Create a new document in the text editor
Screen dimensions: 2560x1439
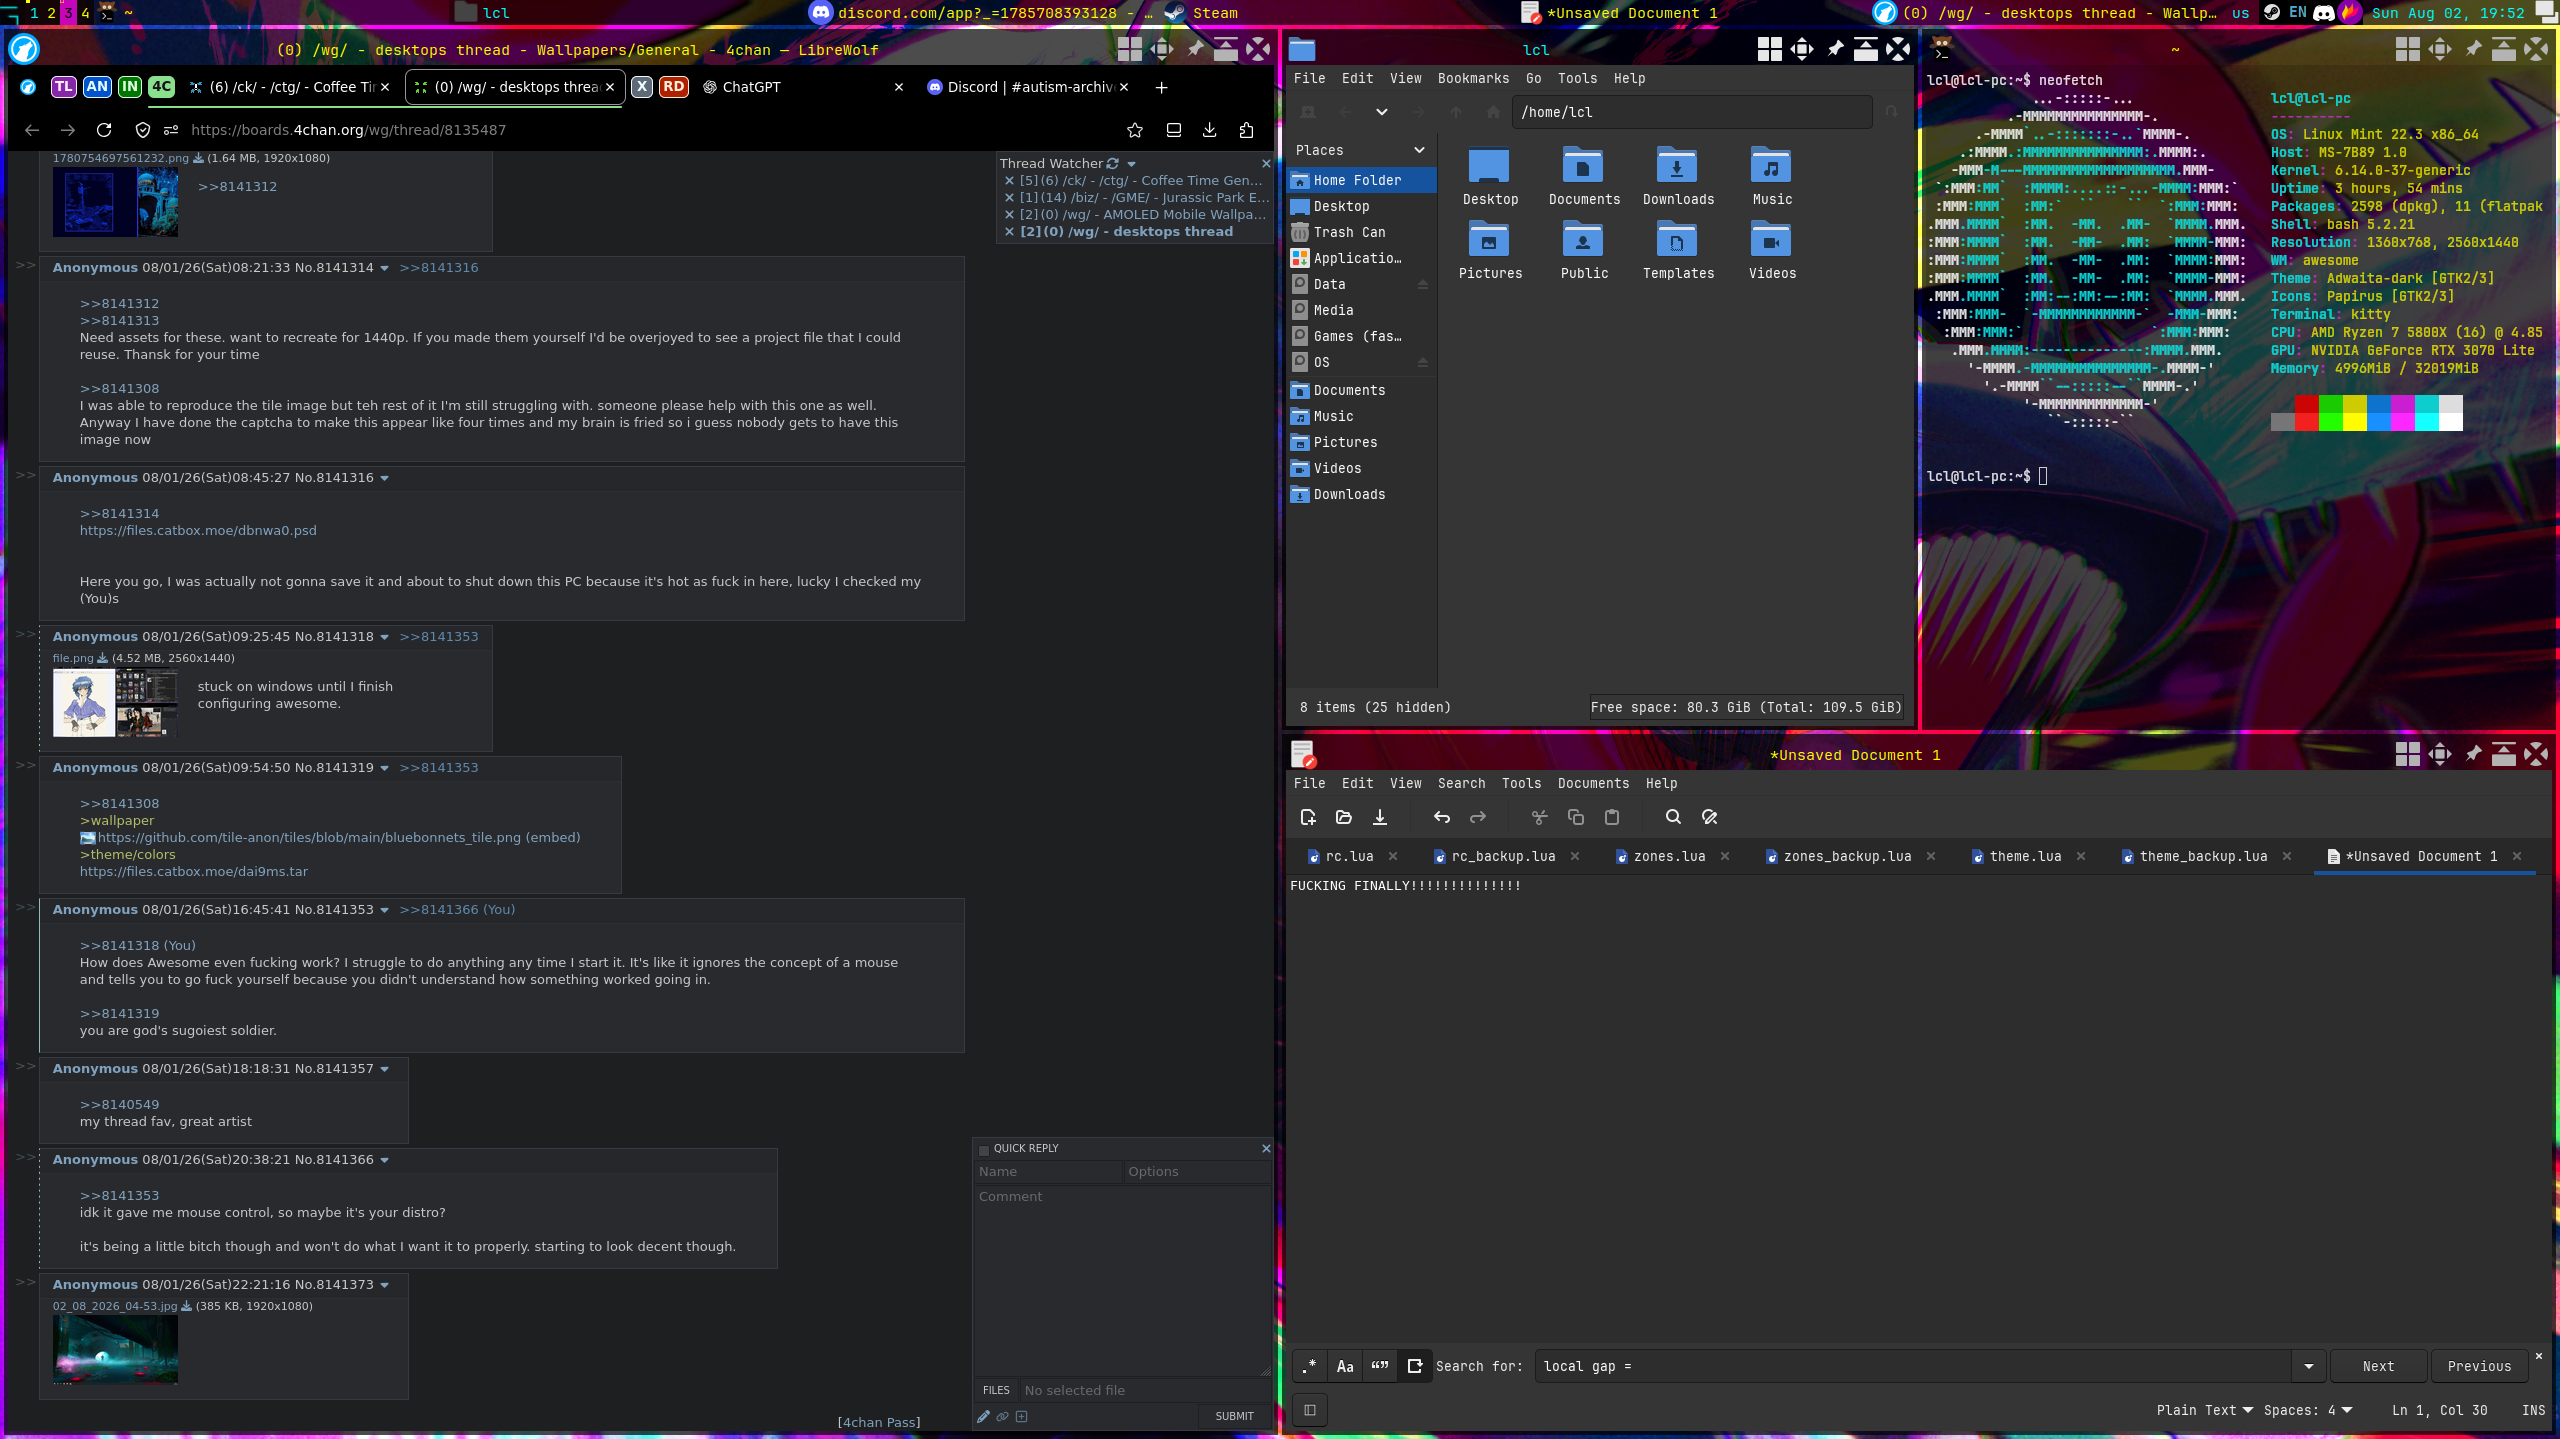coord(1308,817)
